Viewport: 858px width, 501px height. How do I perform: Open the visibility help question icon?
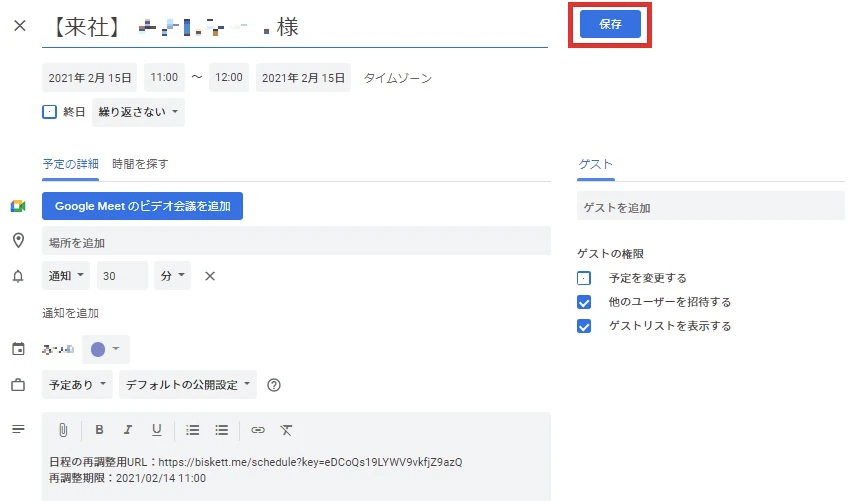tap(274, 385)
